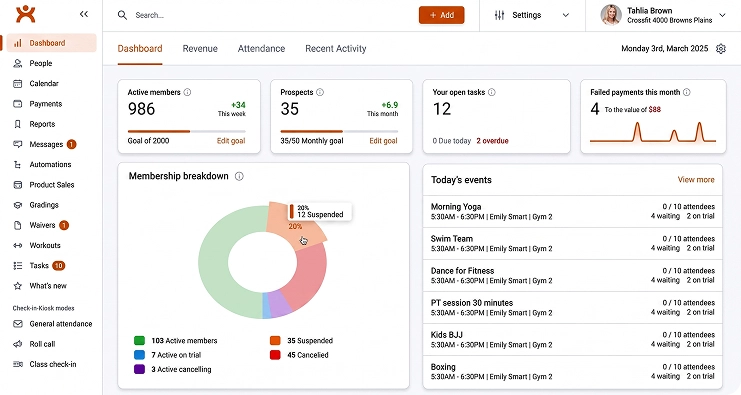The width and height of the screenshot is (741, 395).
Task: Click the Reports bookmark icon
Action: (x=17, y=124)
